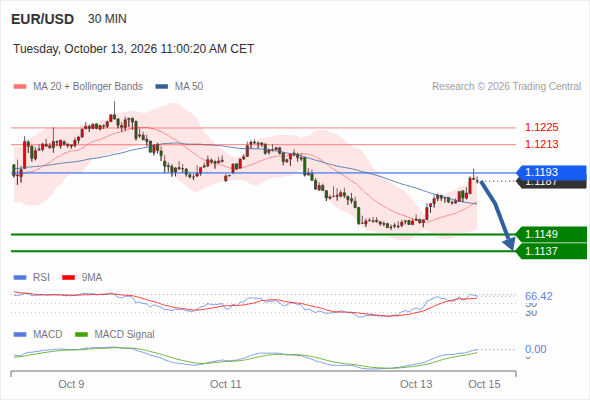Screen dimensions: 590x400
Task: Click the 1.1213 resistance price label
Action: click(x=541, y=144)
